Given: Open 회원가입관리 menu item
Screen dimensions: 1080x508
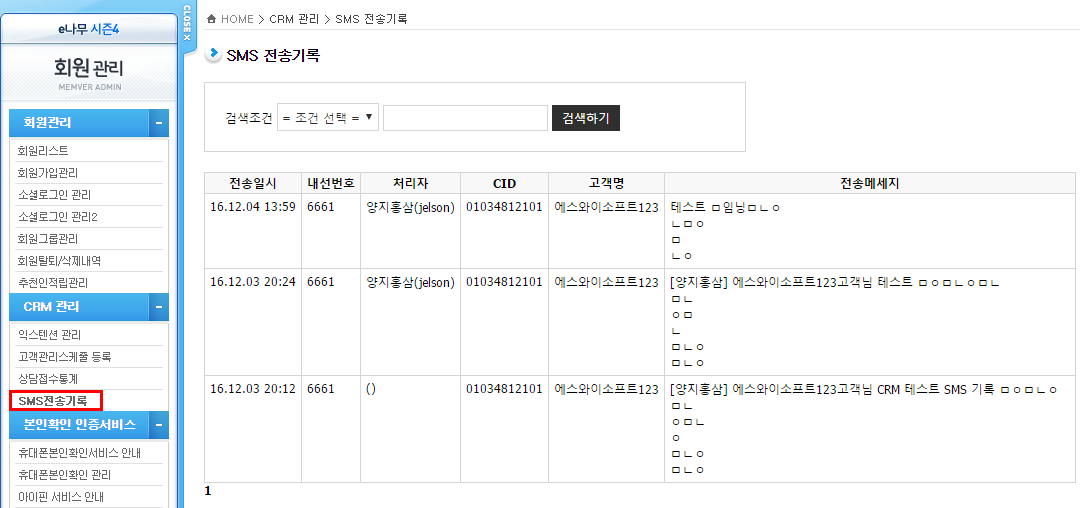Looking at the screenshot, I should click(48, 173).
